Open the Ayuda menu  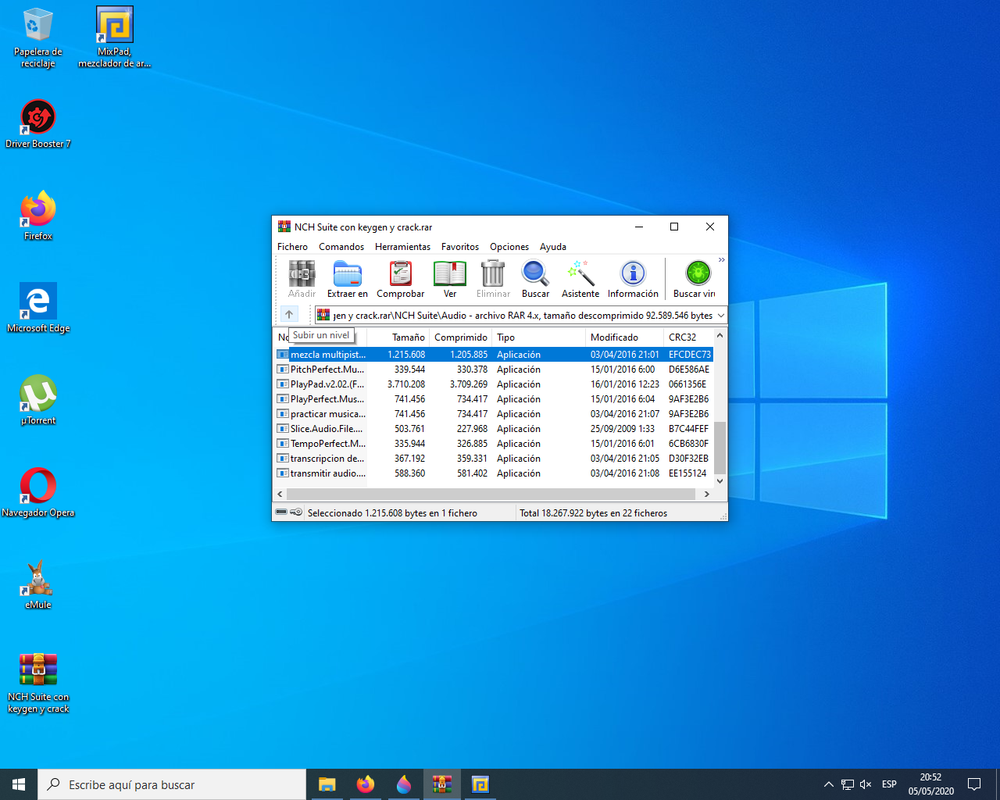click(553, 246)
